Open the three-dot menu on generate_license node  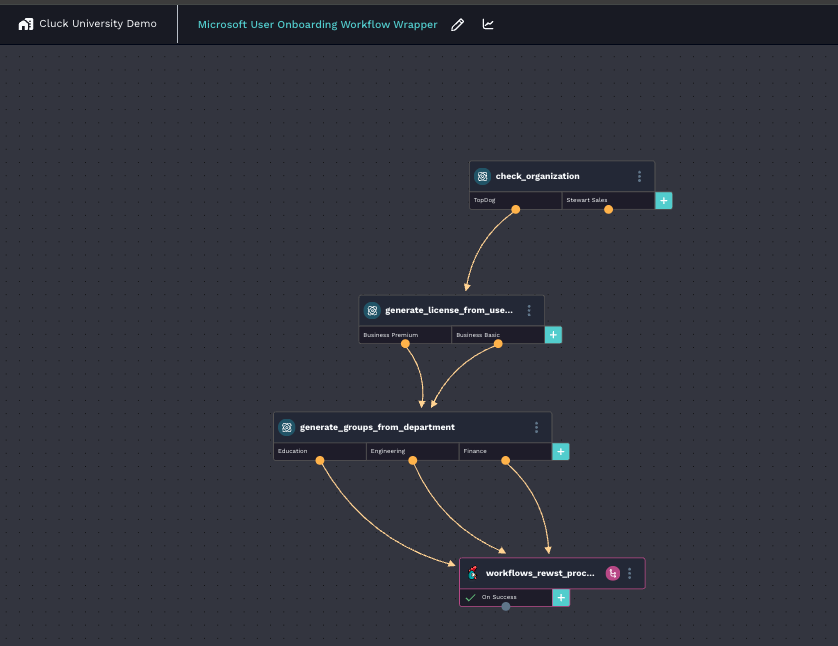pos(529,310)
